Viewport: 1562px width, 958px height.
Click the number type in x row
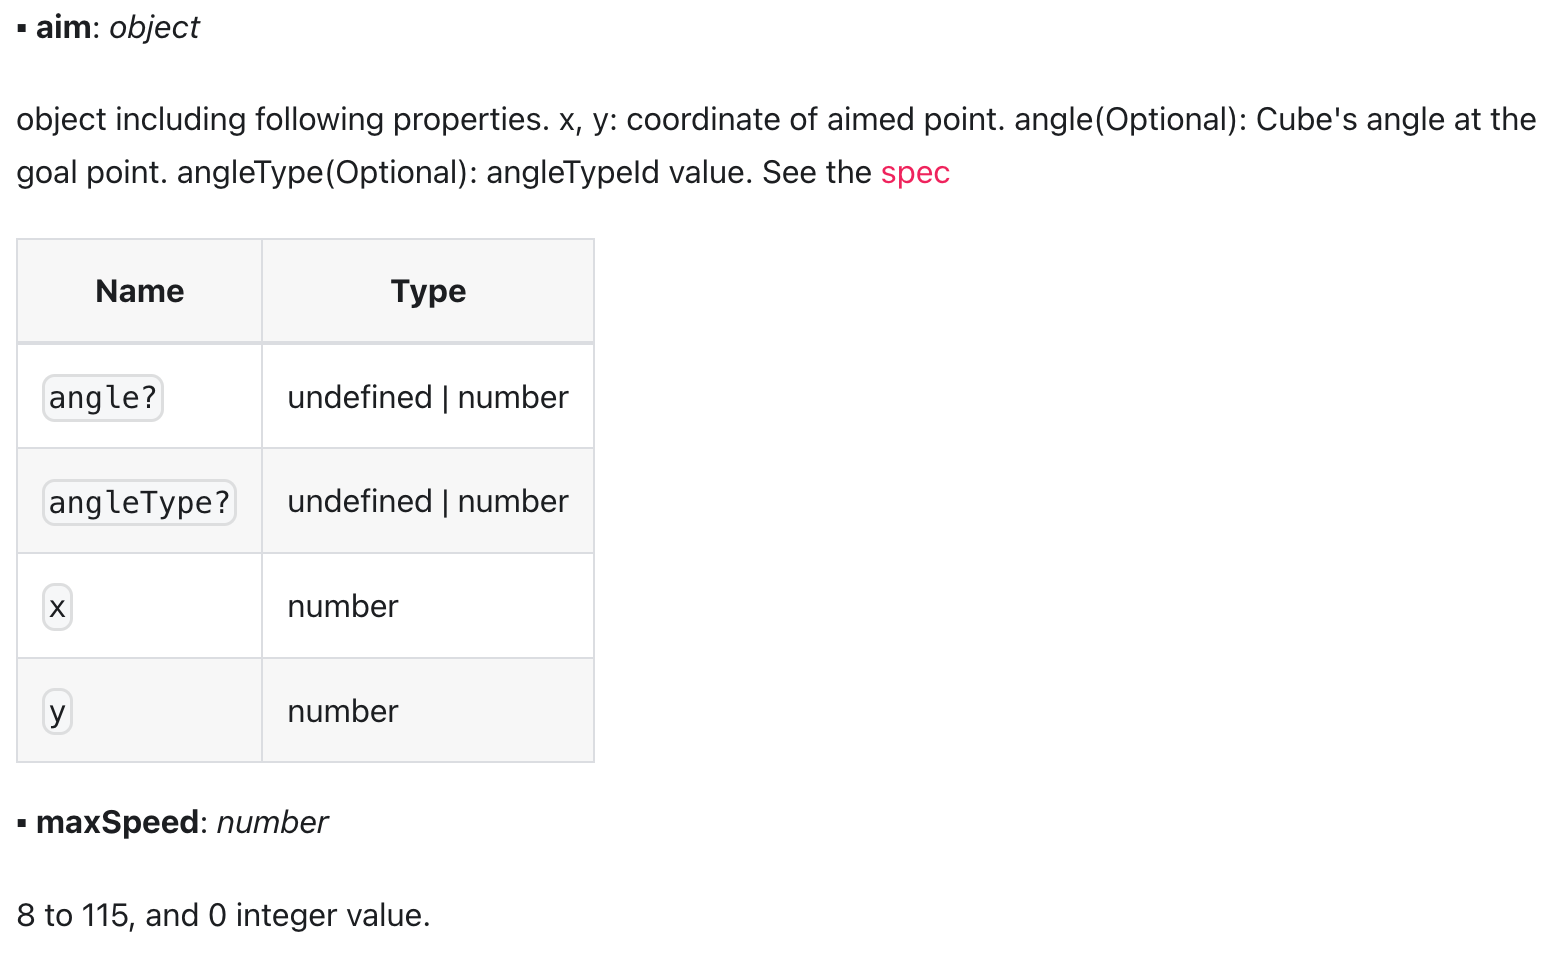[343, 606]
